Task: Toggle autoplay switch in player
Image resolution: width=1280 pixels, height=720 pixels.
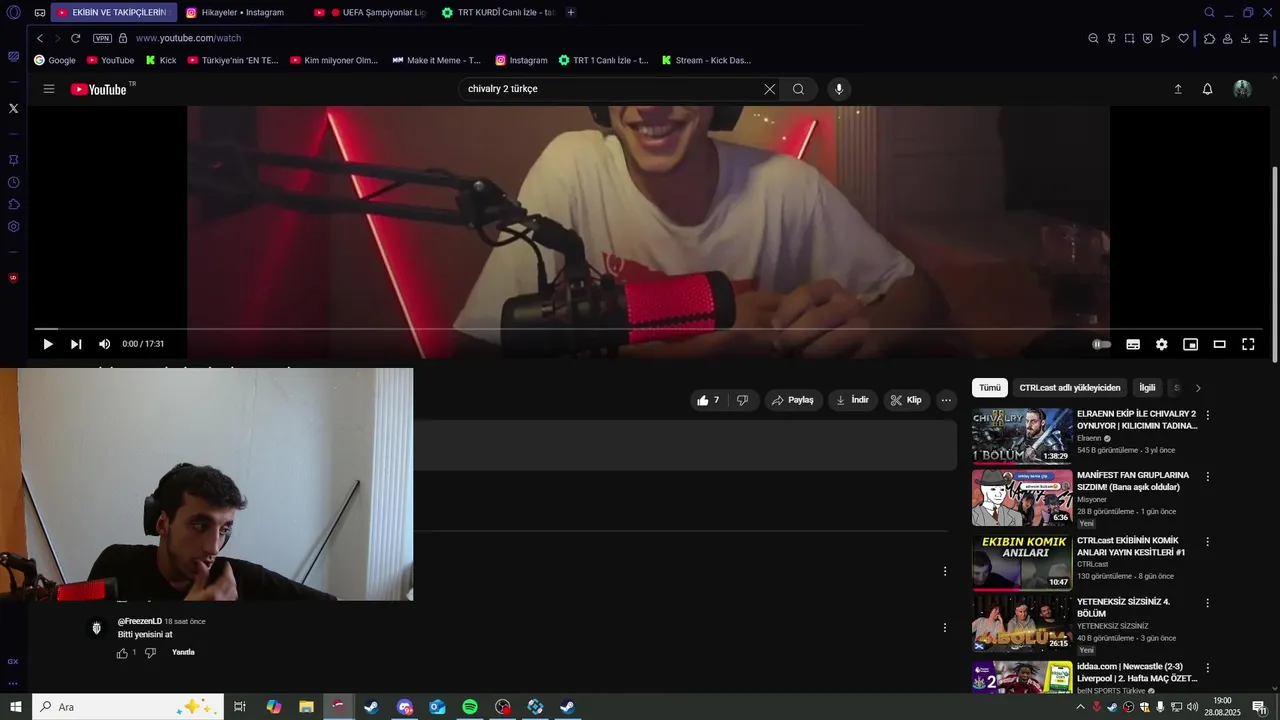Action: coord(1102,344)
